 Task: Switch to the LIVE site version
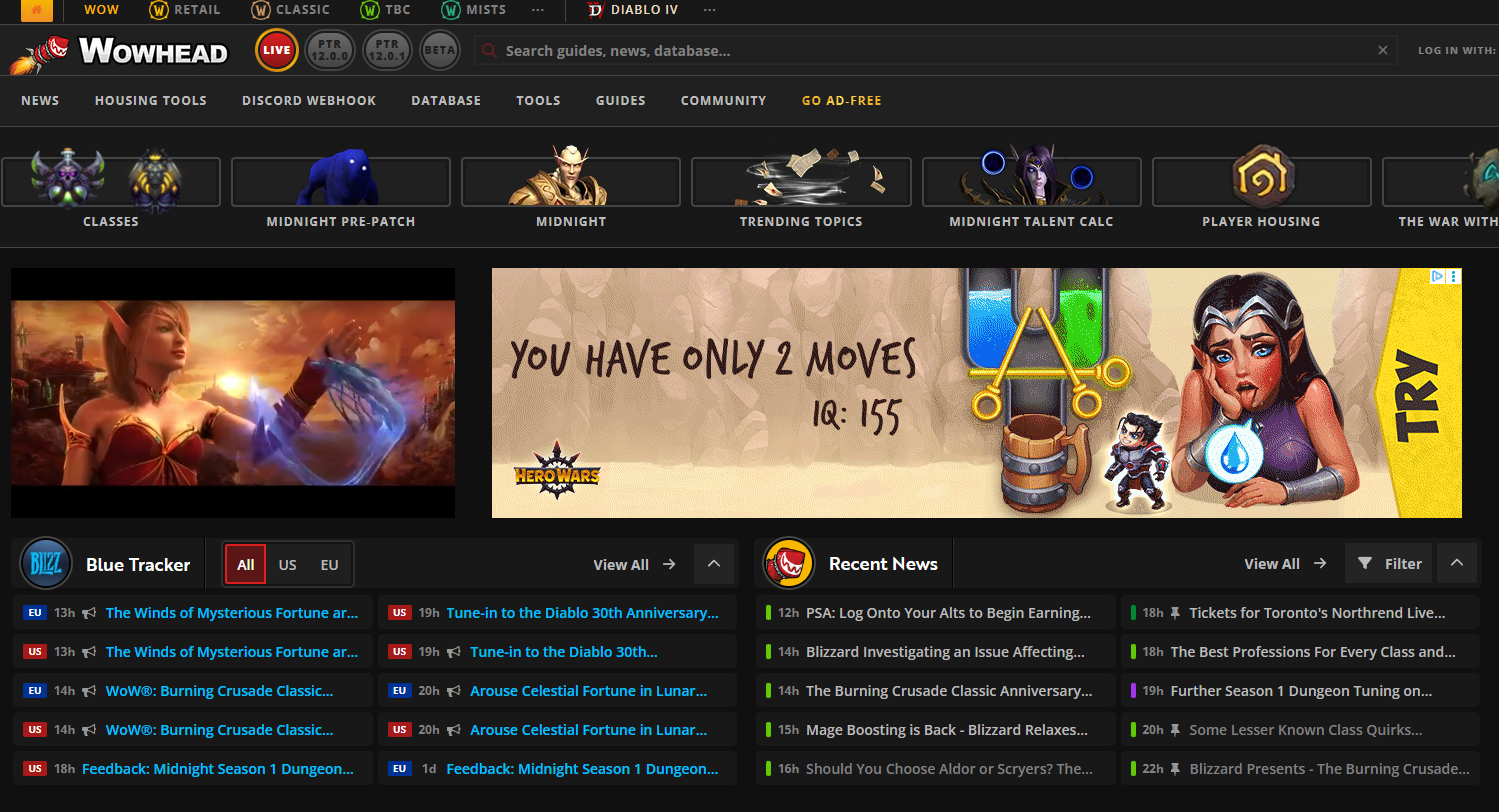276,50
